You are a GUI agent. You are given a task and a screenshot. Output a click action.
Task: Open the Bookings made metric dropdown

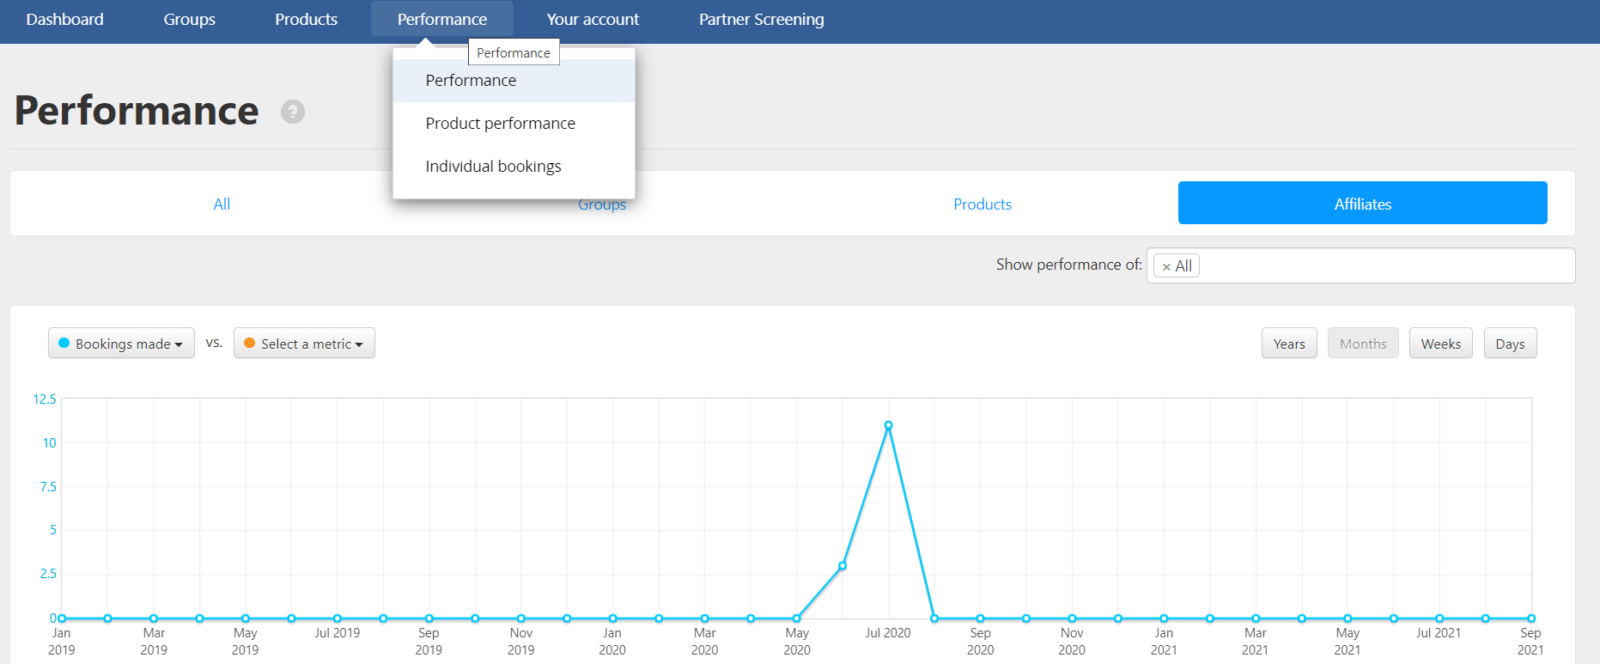121,344
